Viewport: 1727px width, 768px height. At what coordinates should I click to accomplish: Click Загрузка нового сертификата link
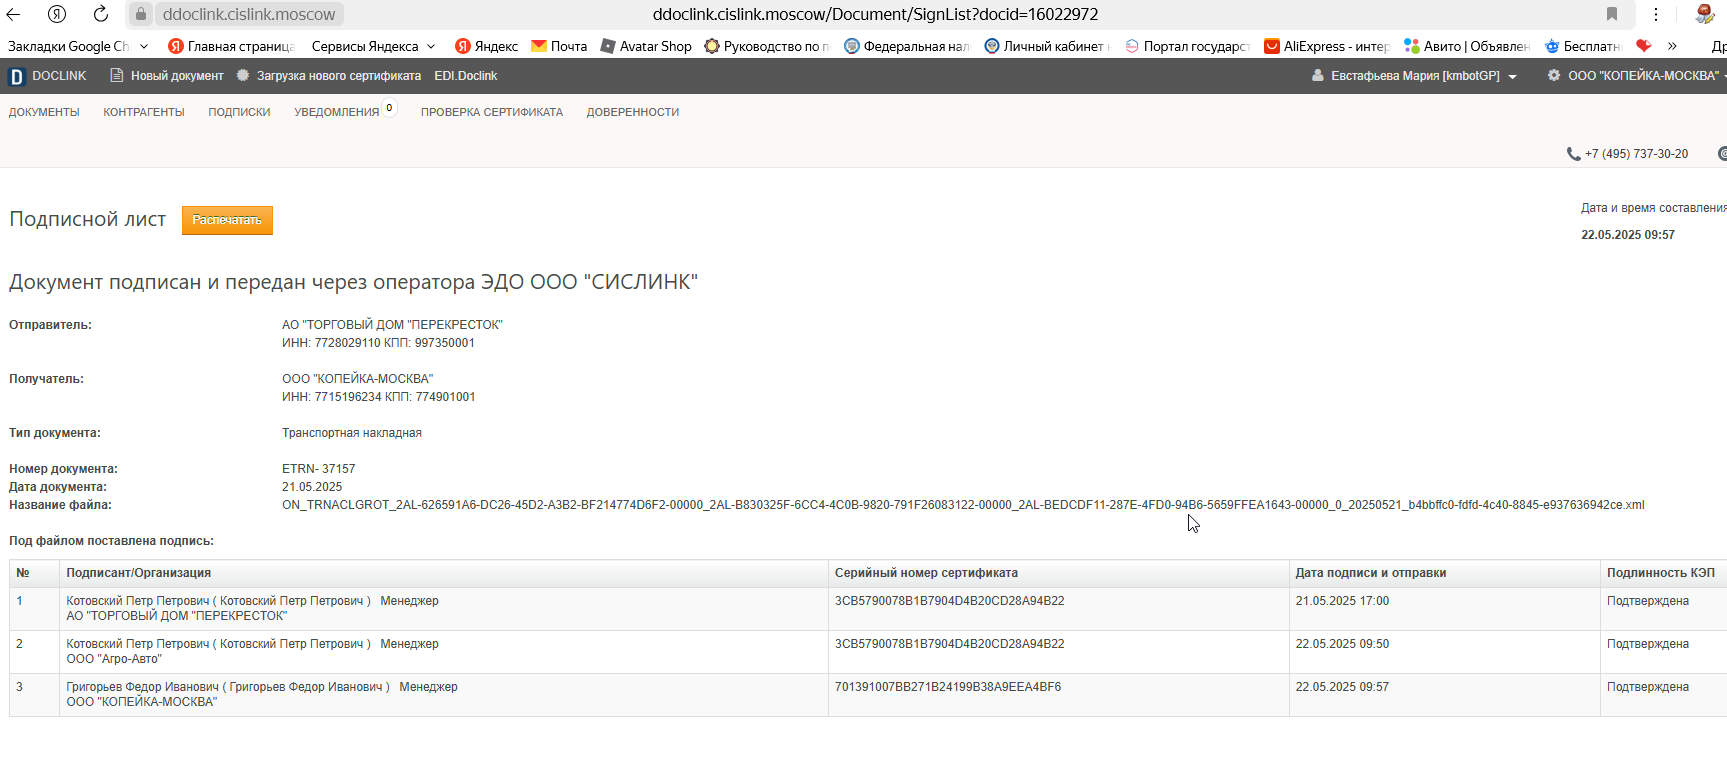click(339, 76)
